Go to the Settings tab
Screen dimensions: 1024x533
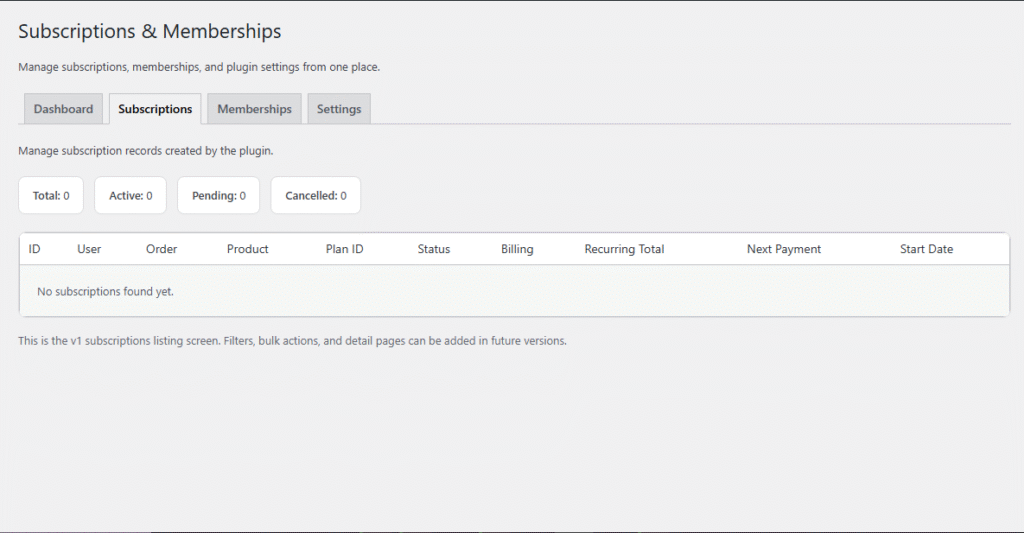point(339,109)
